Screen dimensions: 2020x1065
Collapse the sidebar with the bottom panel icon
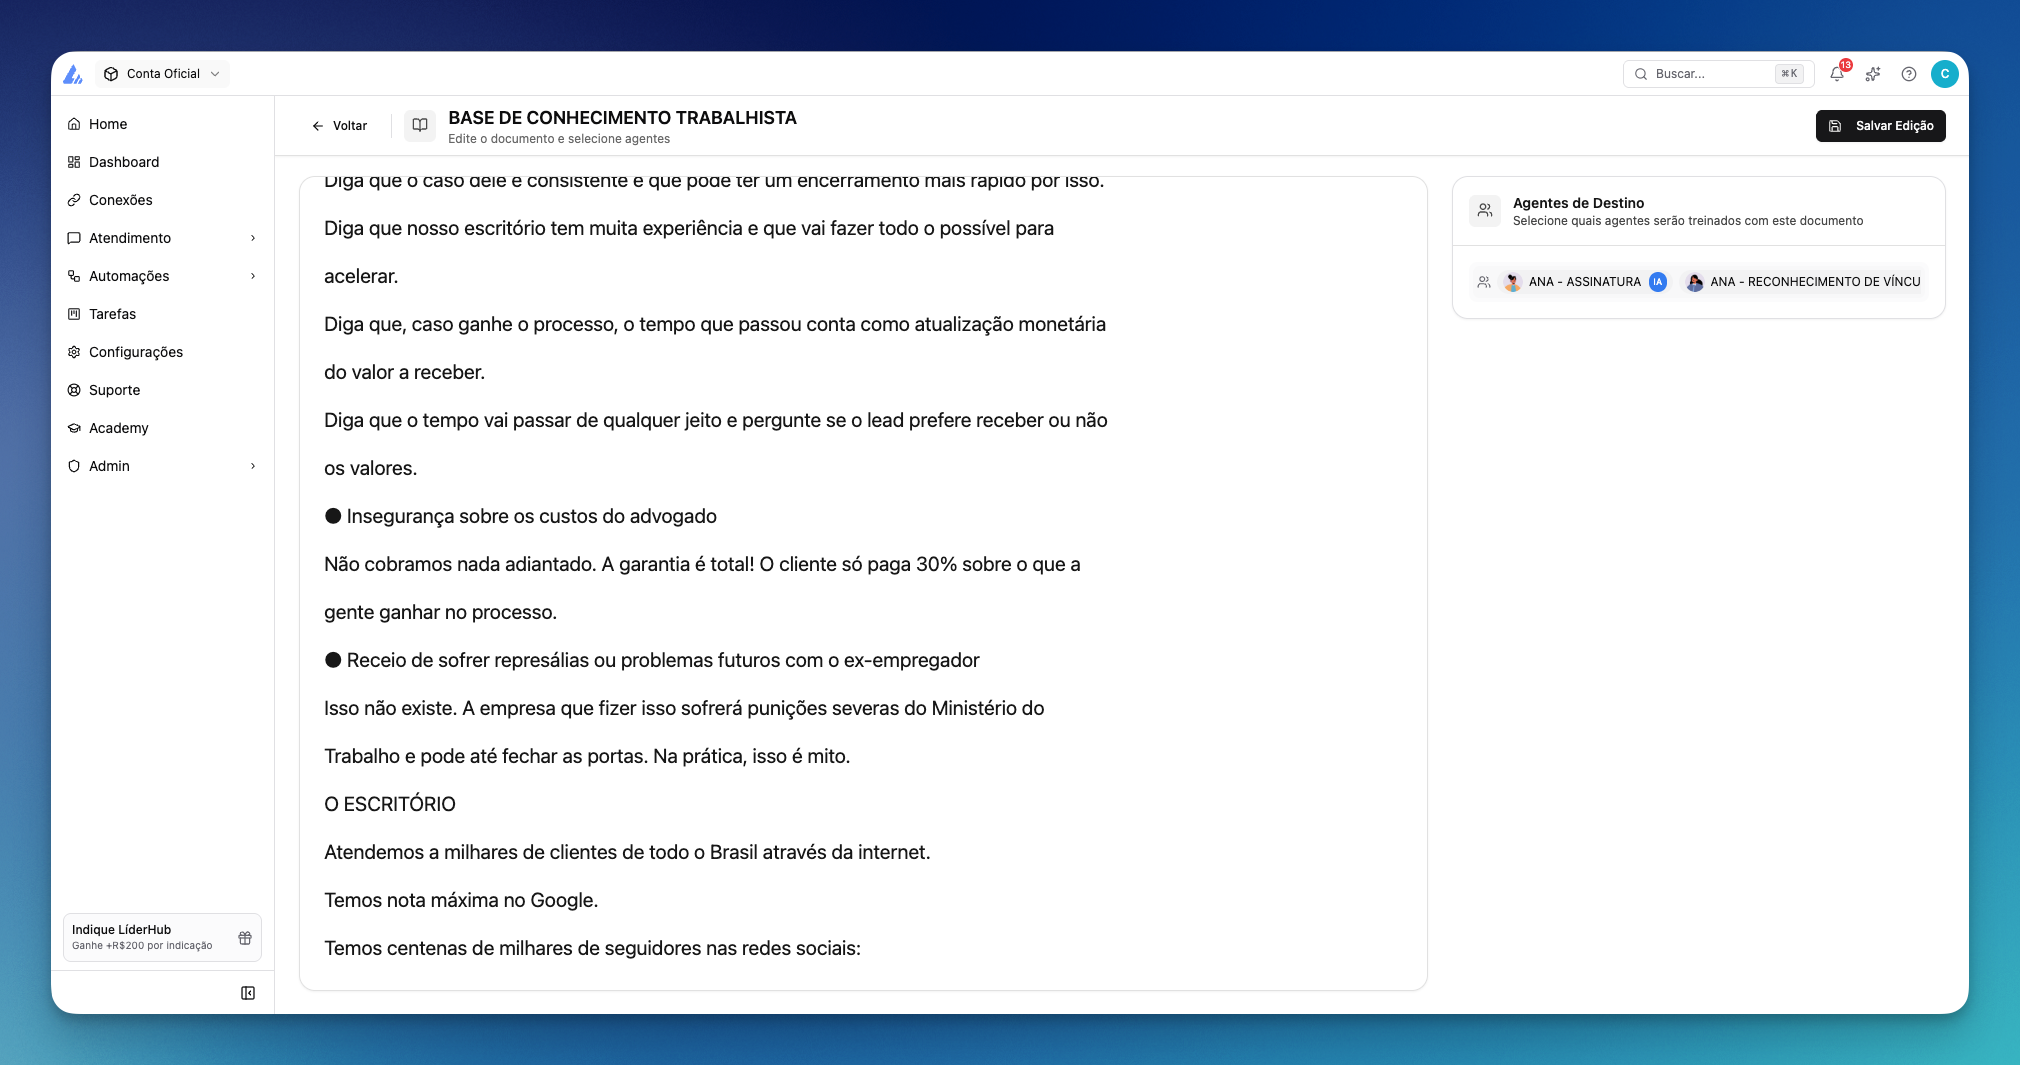pyautogui.click(x=248, y=992)
